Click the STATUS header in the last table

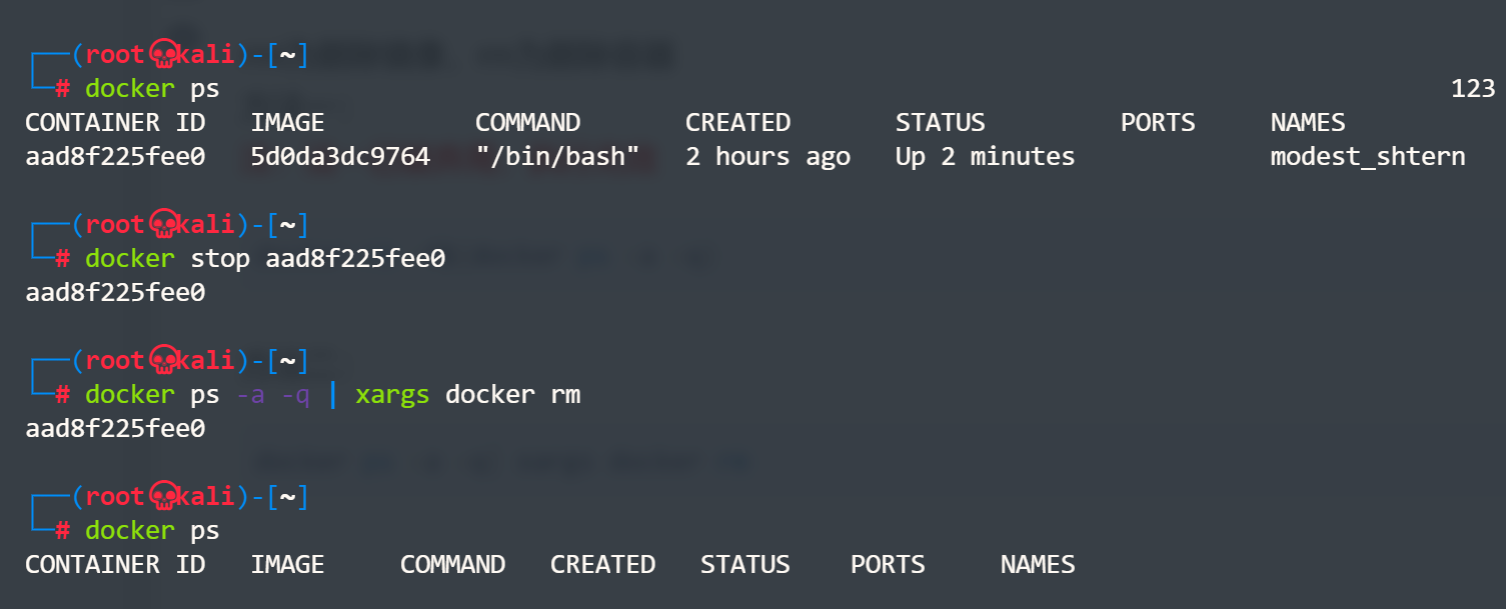[x=745, y=565]
